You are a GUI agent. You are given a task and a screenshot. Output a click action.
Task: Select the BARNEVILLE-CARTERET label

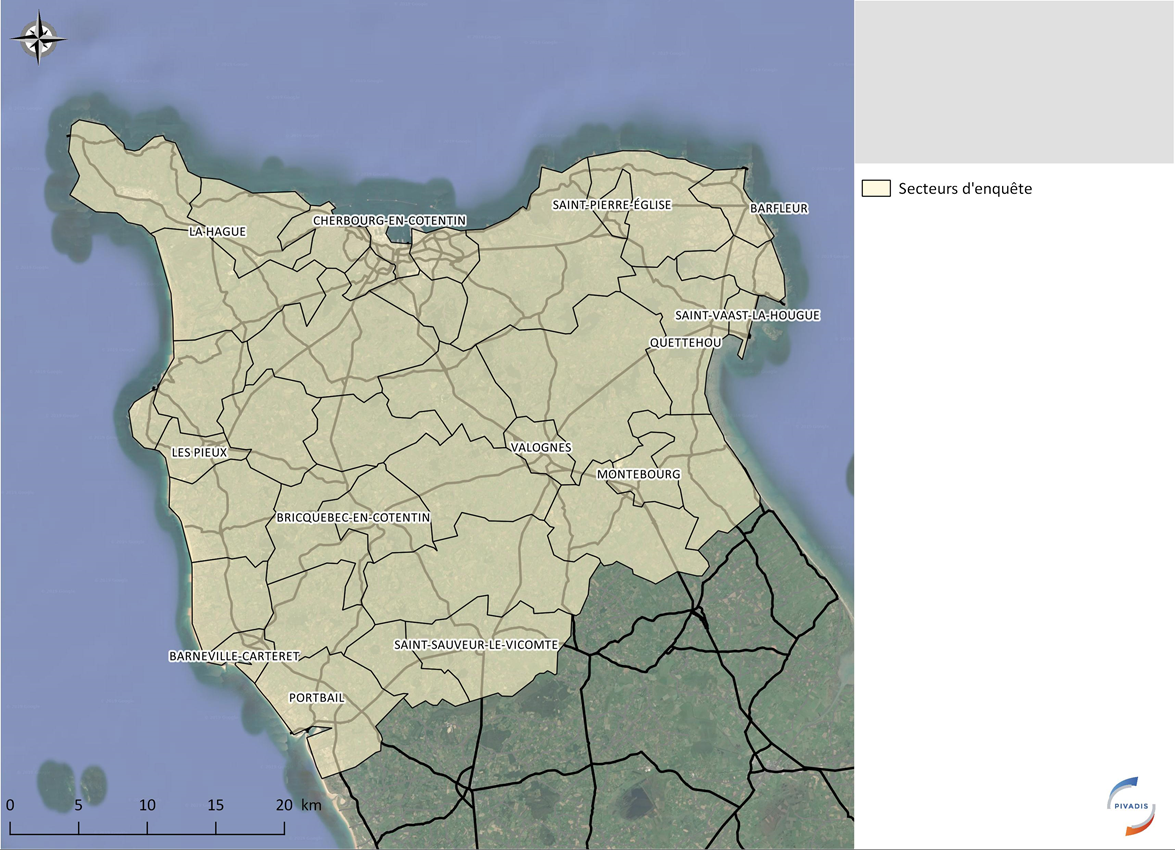pyautogui.click(x=235, y=657)
